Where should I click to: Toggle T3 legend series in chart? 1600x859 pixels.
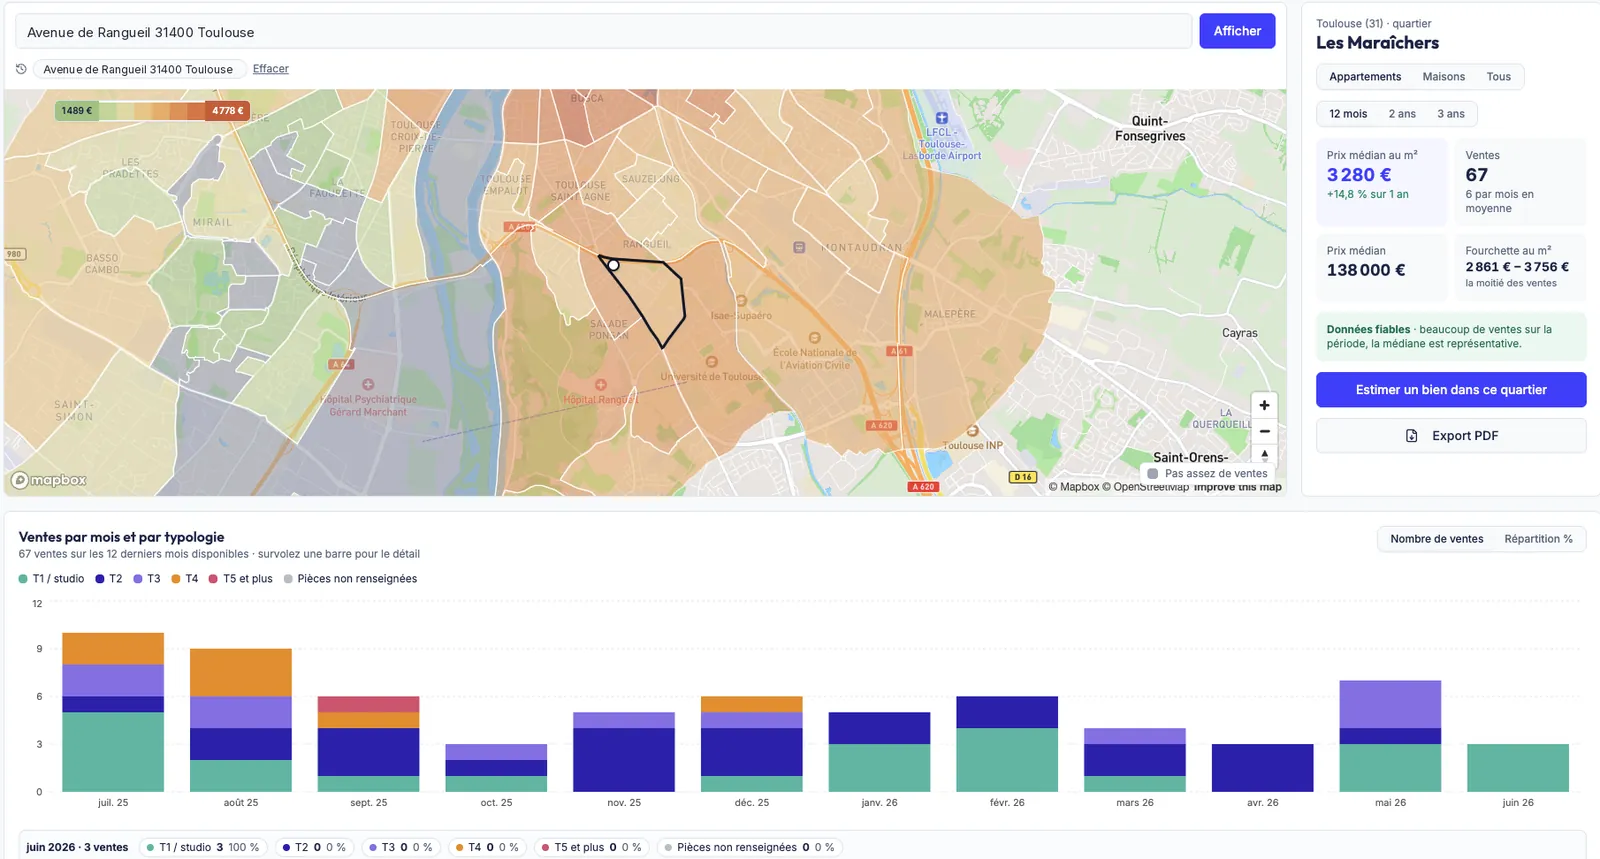tap(147, 579)
